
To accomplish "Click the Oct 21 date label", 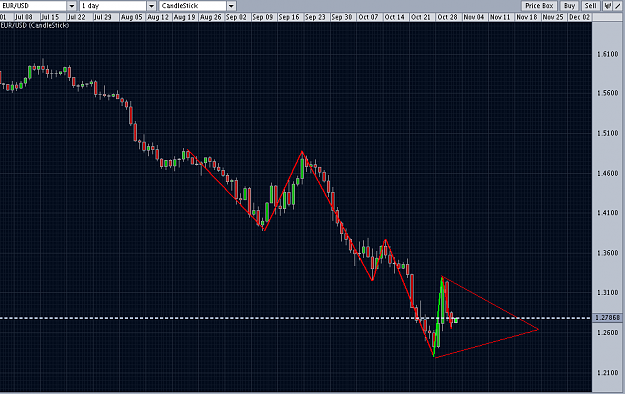I will [421, 17].
